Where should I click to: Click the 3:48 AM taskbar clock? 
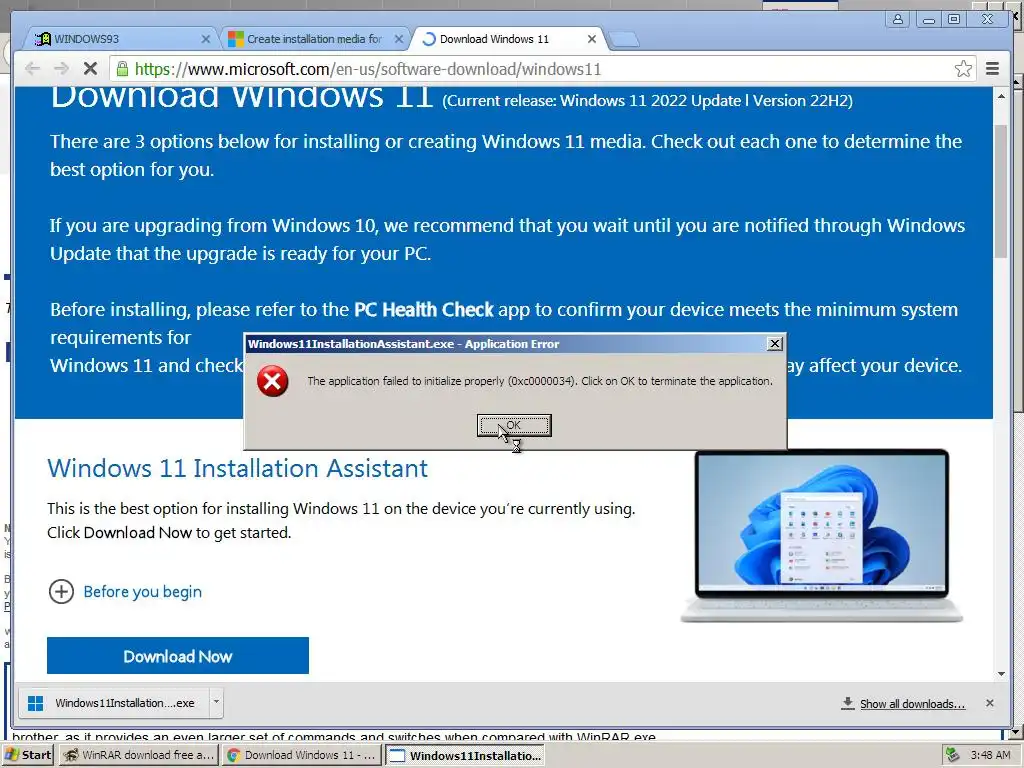click(990, 755)
